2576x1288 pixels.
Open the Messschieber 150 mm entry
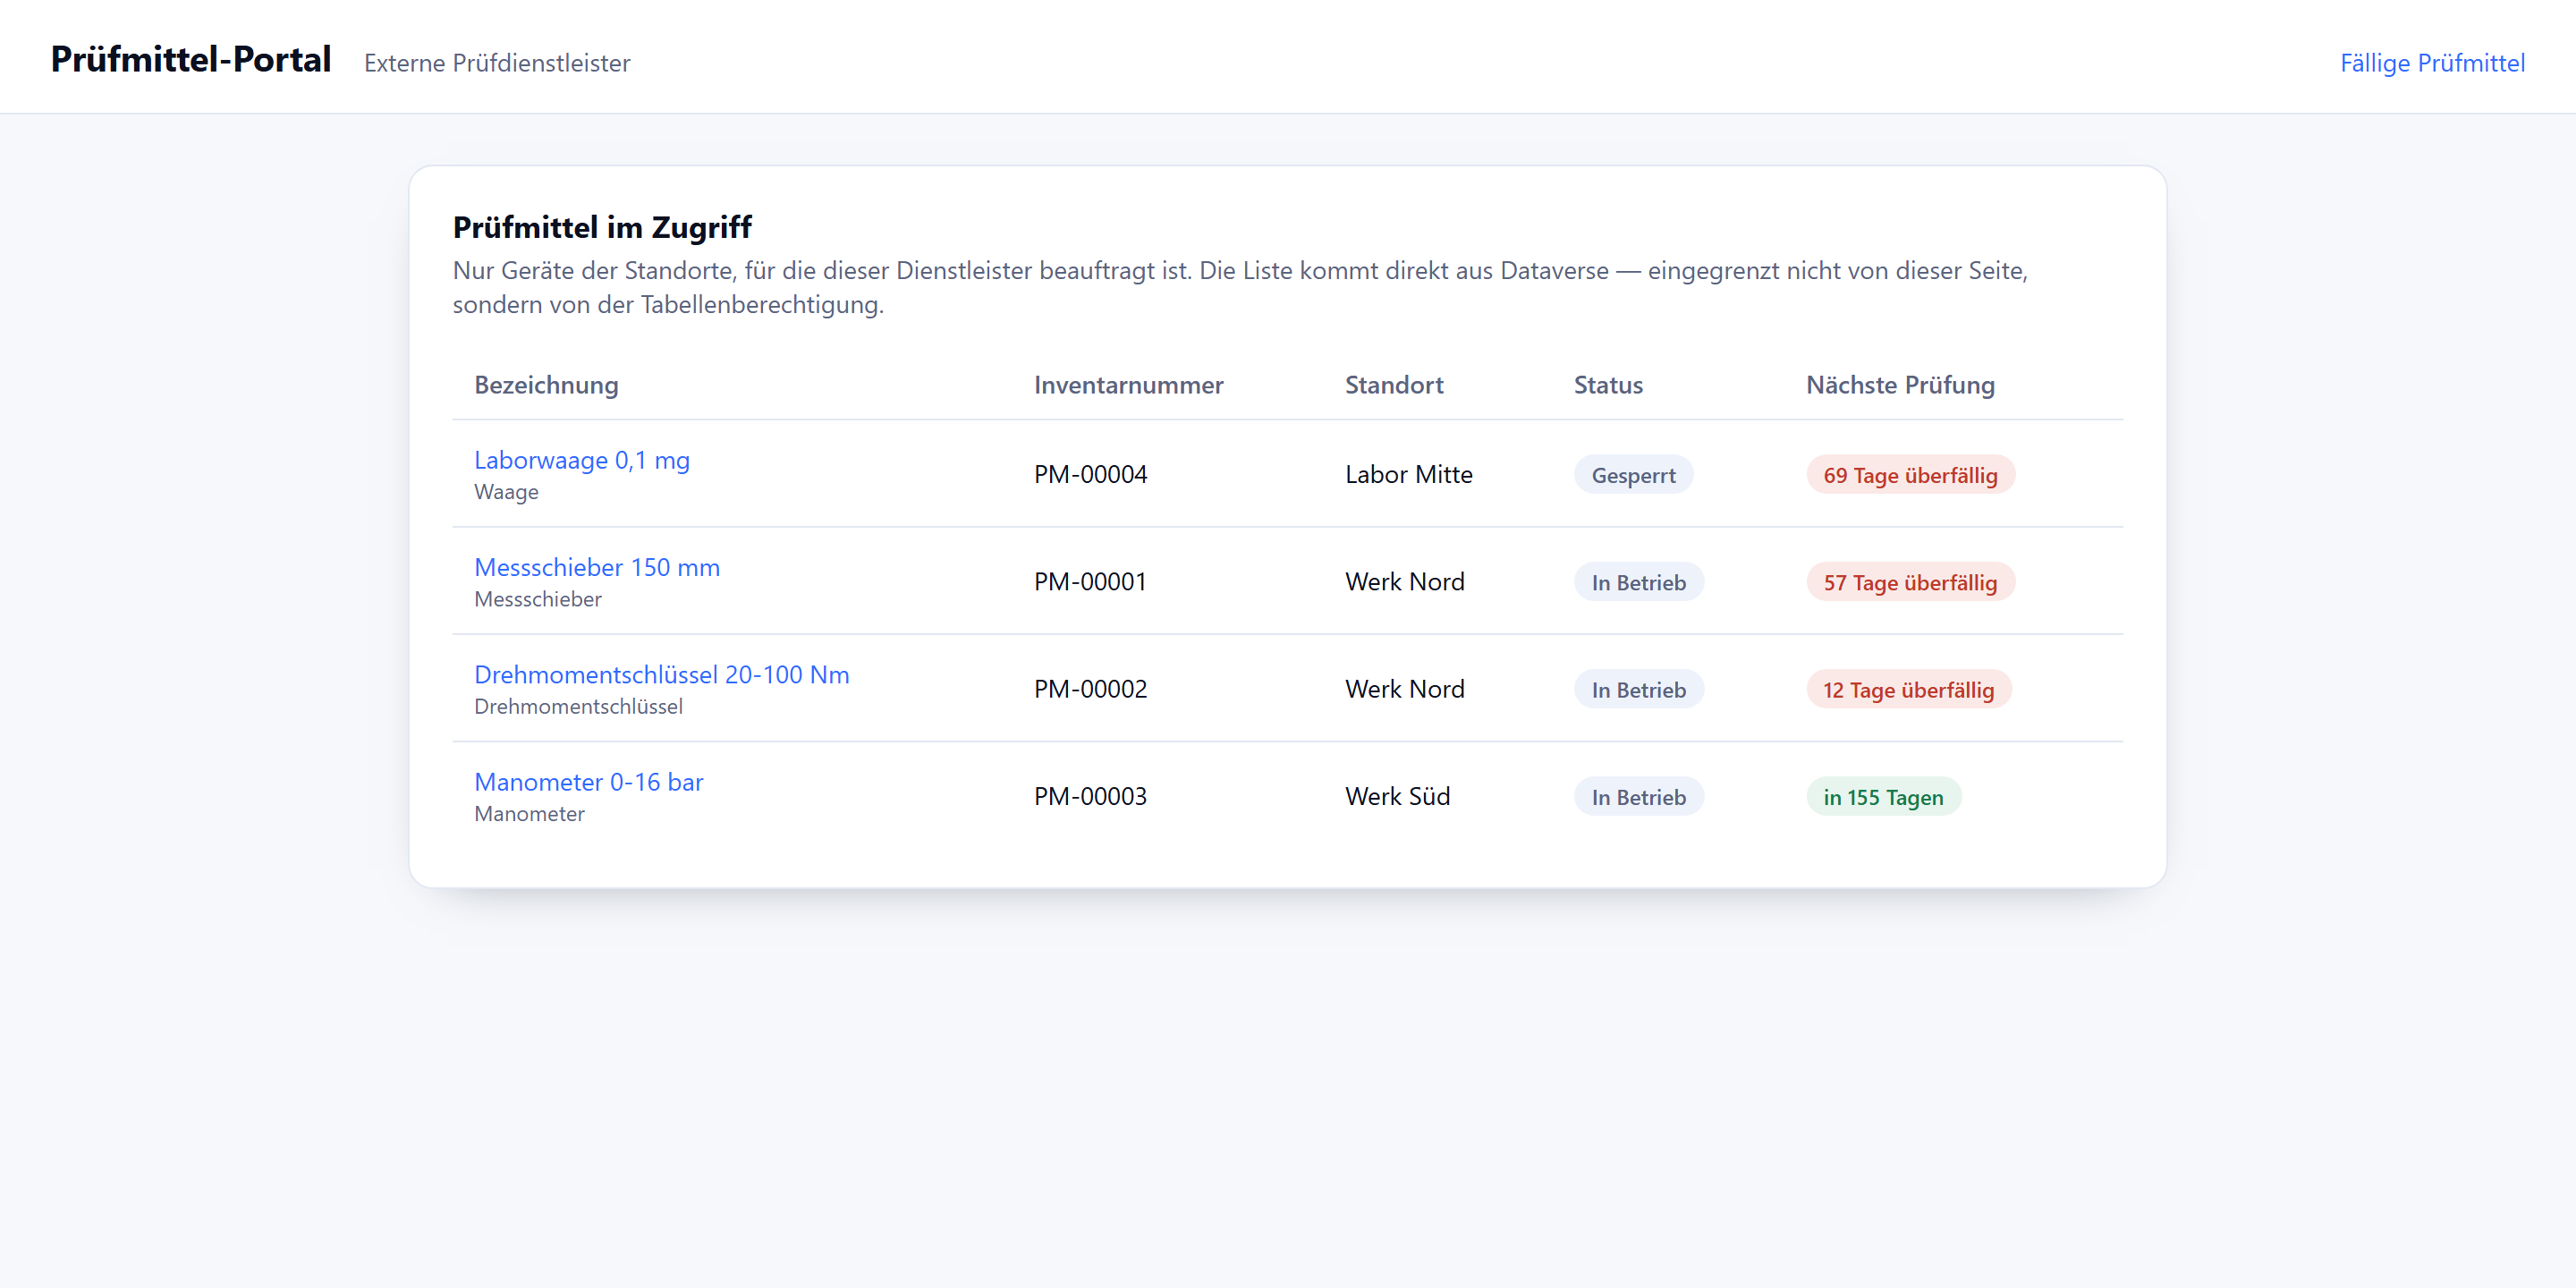point(597,567)
